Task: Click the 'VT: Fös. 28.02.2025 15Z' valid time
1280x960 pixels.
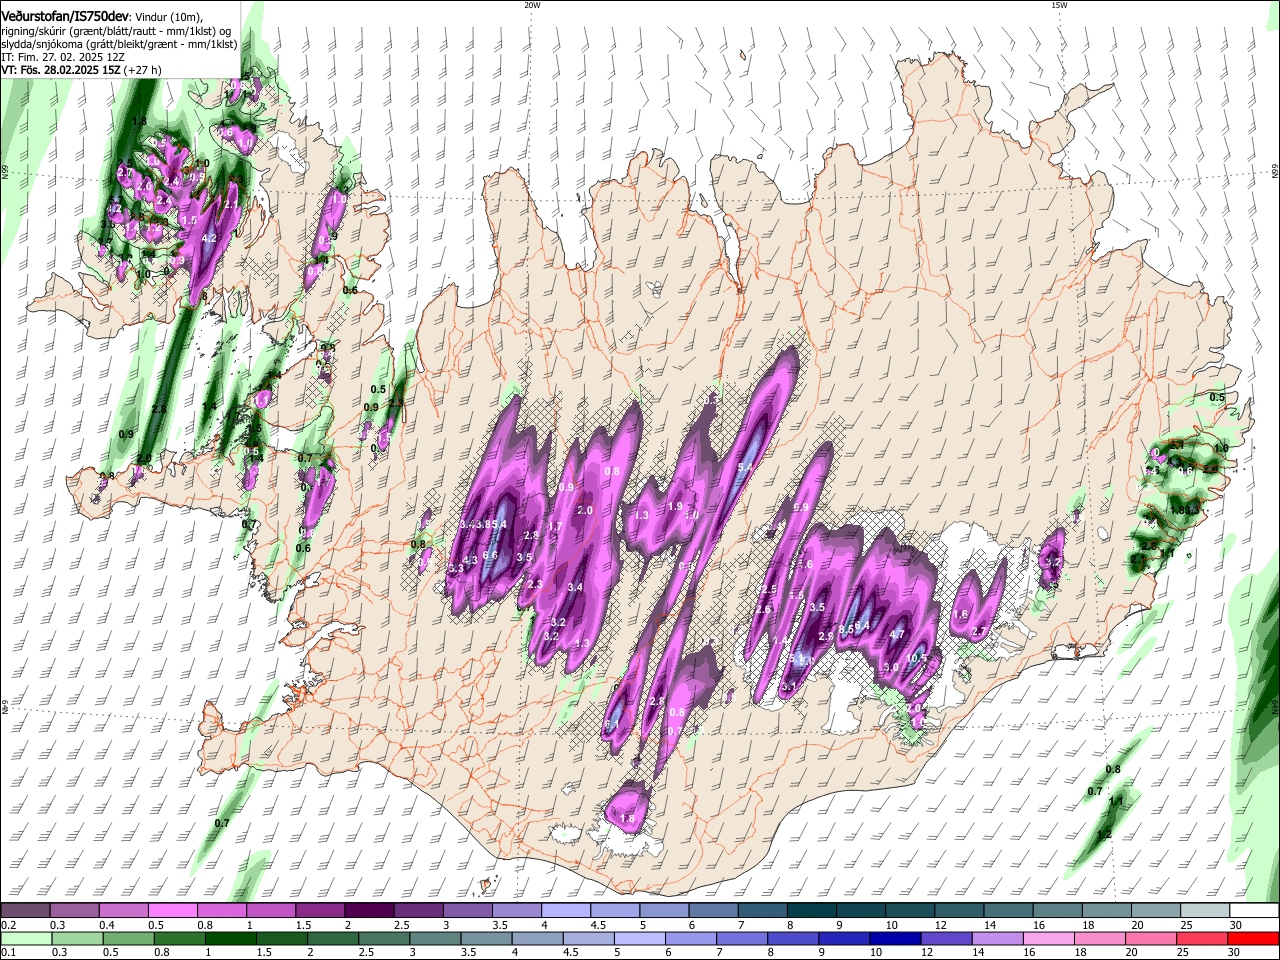Action: (x=60, y=70)
